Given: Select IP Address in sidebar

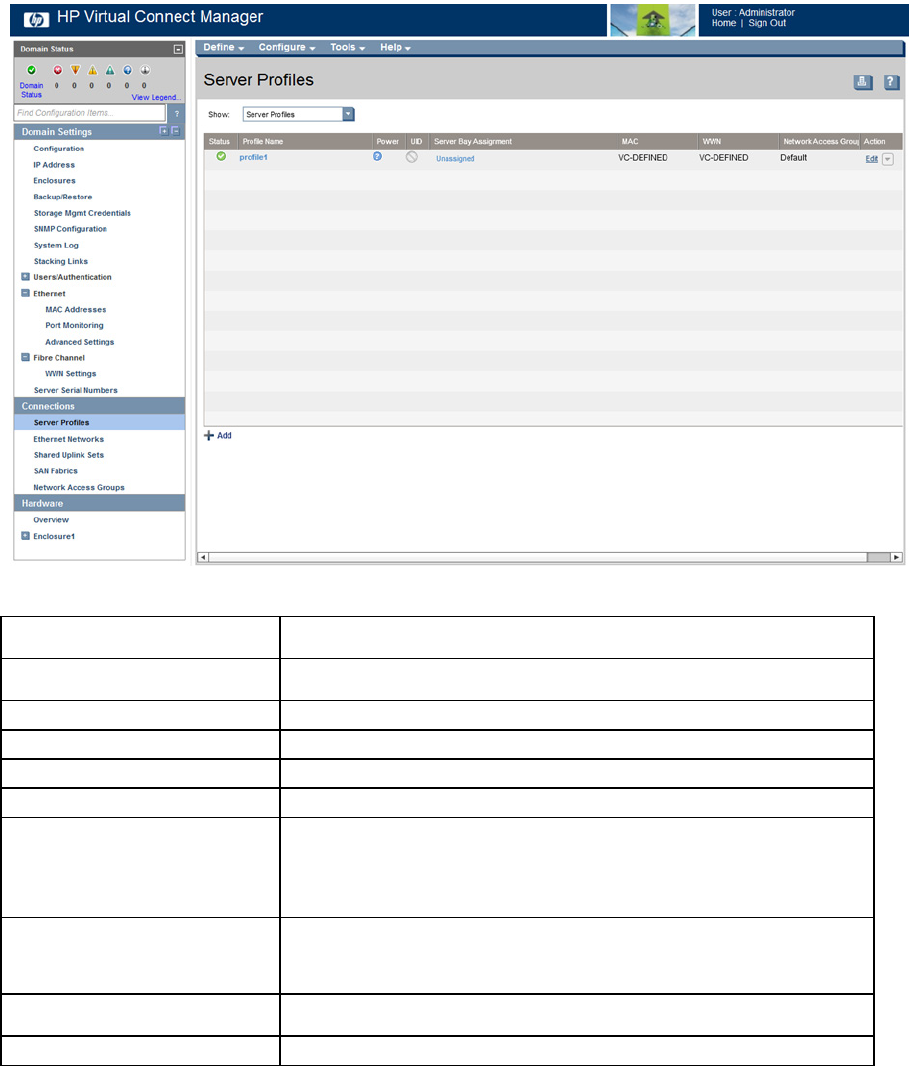Looking at the screenshot, I should (54, 165).
